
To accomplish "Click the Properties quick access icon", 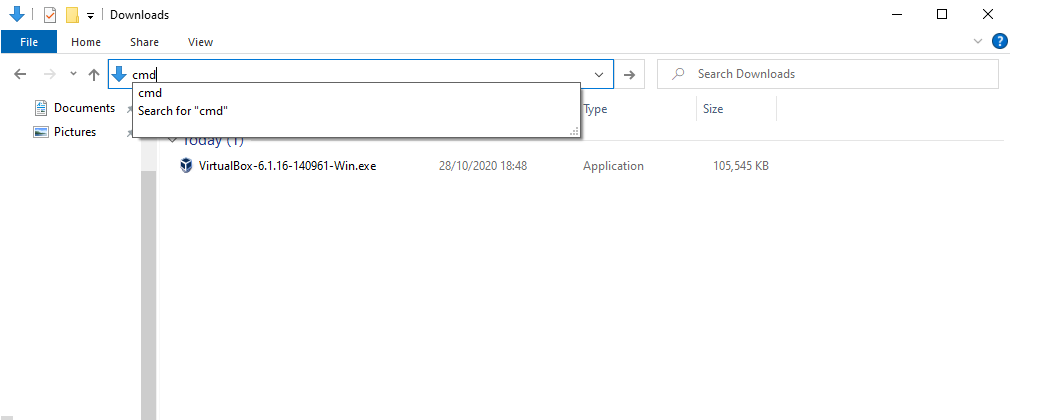I will [50, 15].
